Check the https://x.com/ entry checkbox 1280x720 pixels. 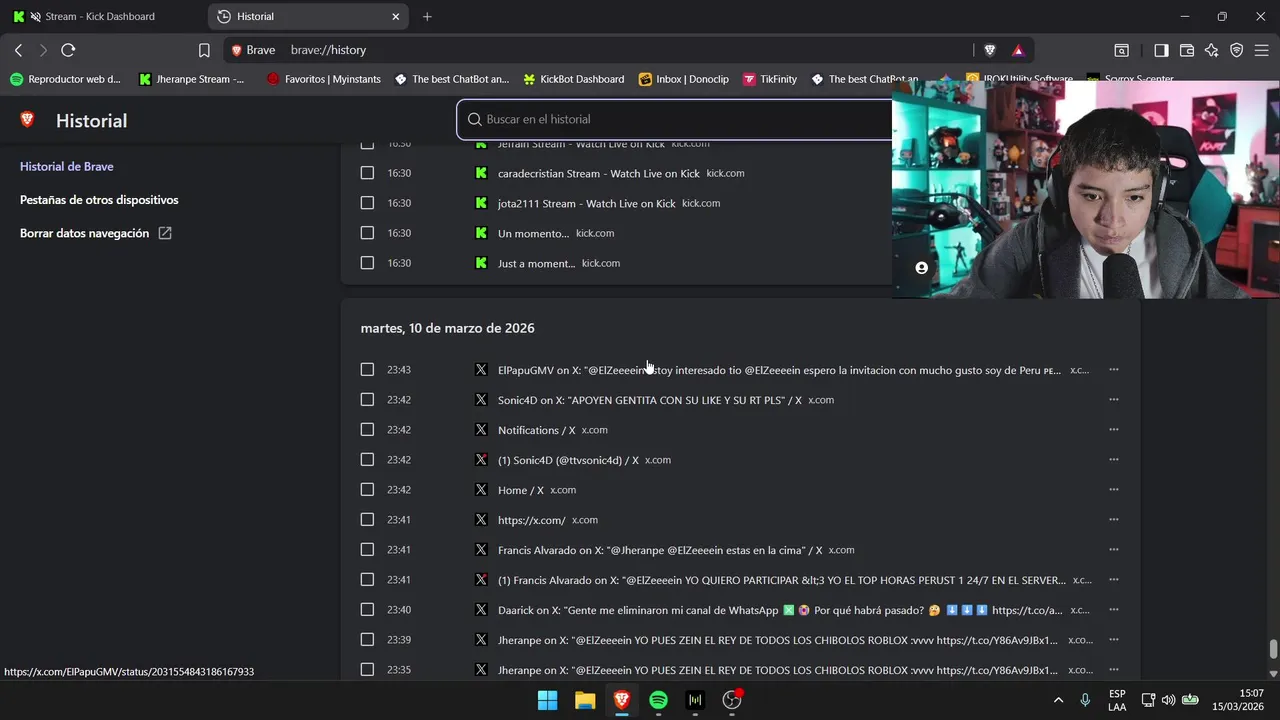tap(367, 520)
